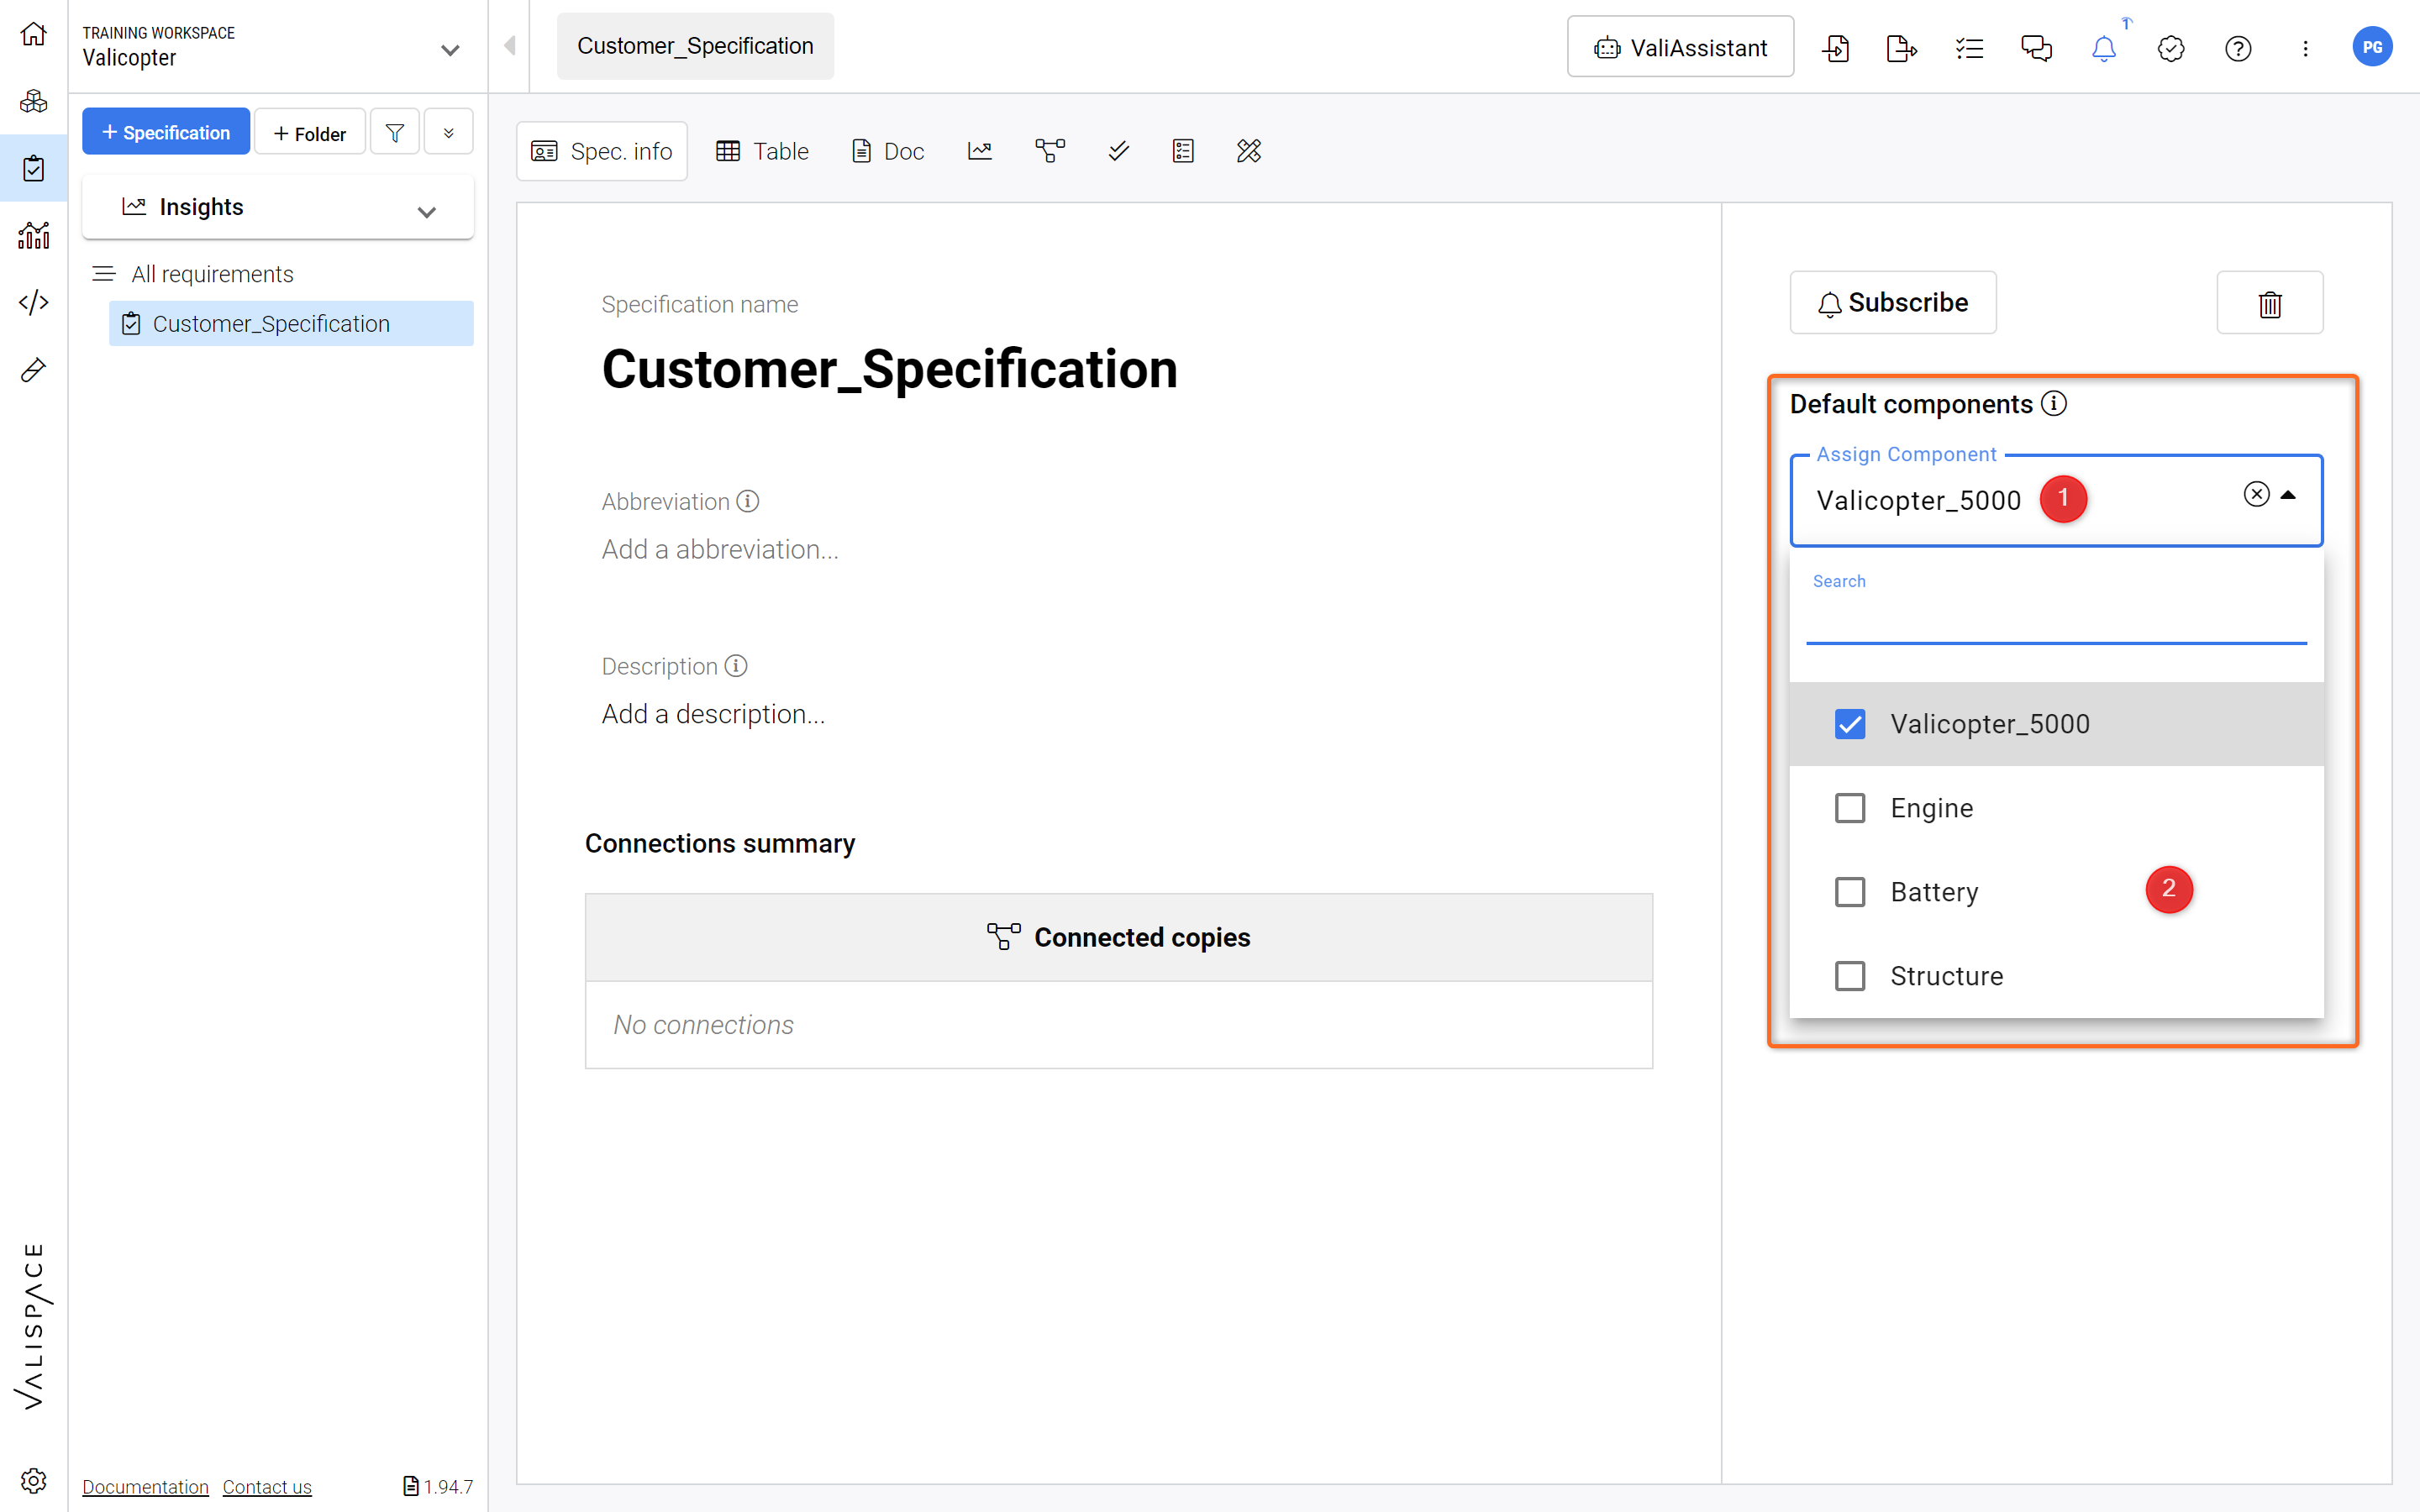2420x1512 pixels.
Task: Open the Requirements clipboard module icon
Action: [33, 168]
